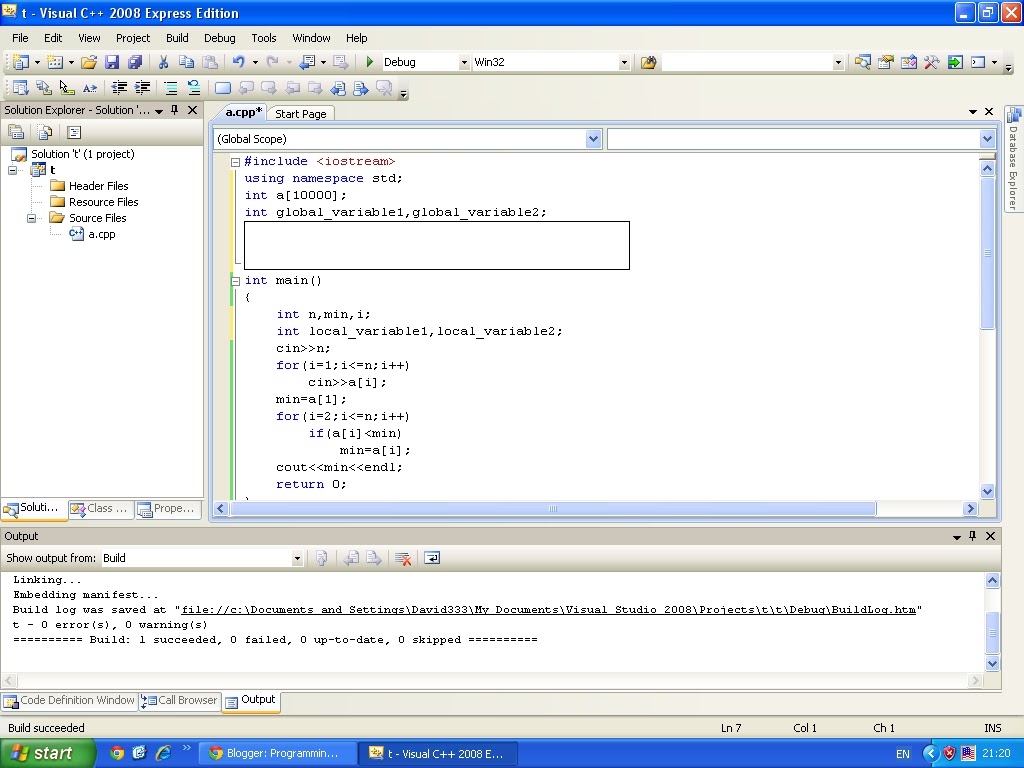Viewport: 1024px width, 768px height.
Task: Toggle word wrap in the Output window
Action: pos(432,558)
